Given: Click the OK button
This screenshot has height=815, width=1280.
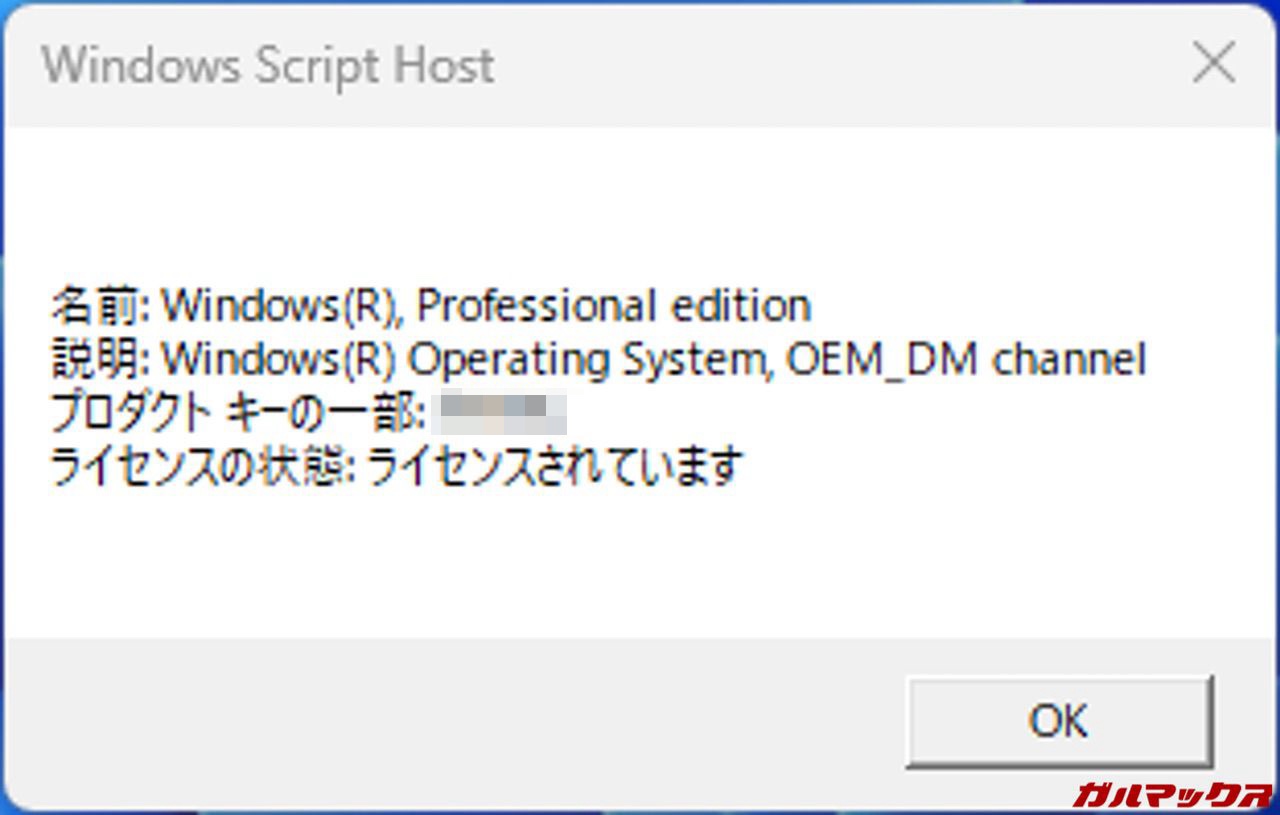Looking at the screenshot, I should click(1058, 721).
